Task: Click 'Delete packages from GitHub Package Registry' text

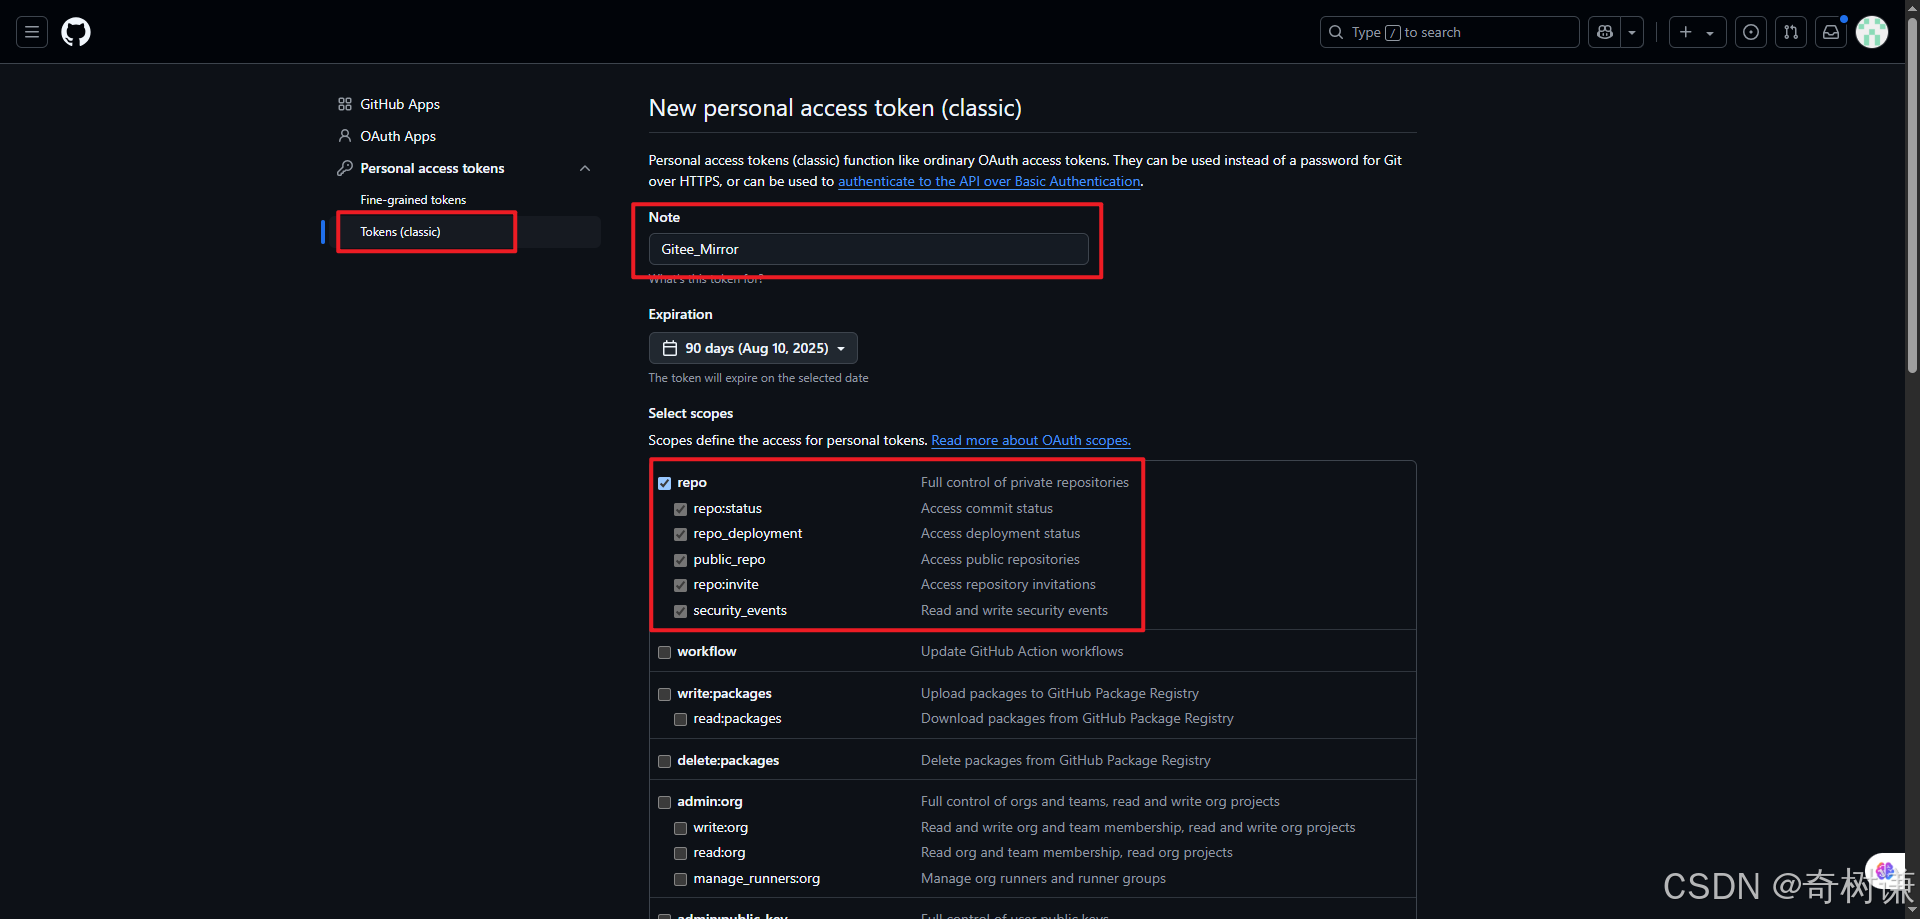Action: coord(1066,760)
